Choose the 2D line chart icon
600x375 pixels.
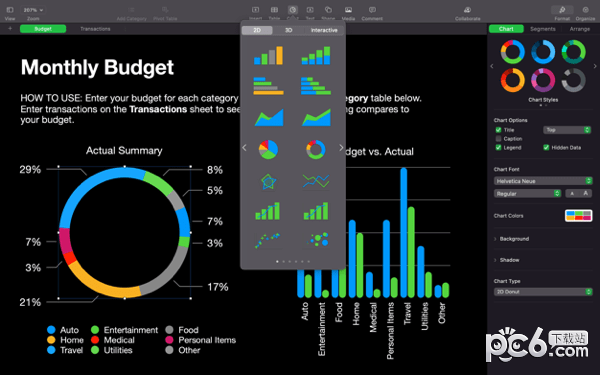[x=316, y=181]
